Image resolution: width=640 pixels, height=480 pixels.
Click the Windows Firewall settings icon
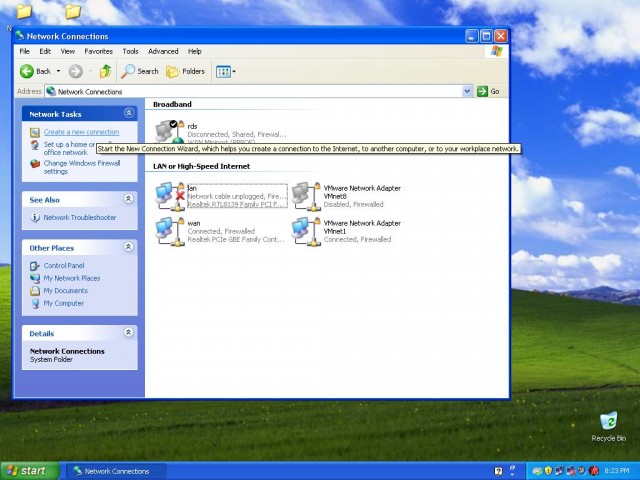pos(35,164)
